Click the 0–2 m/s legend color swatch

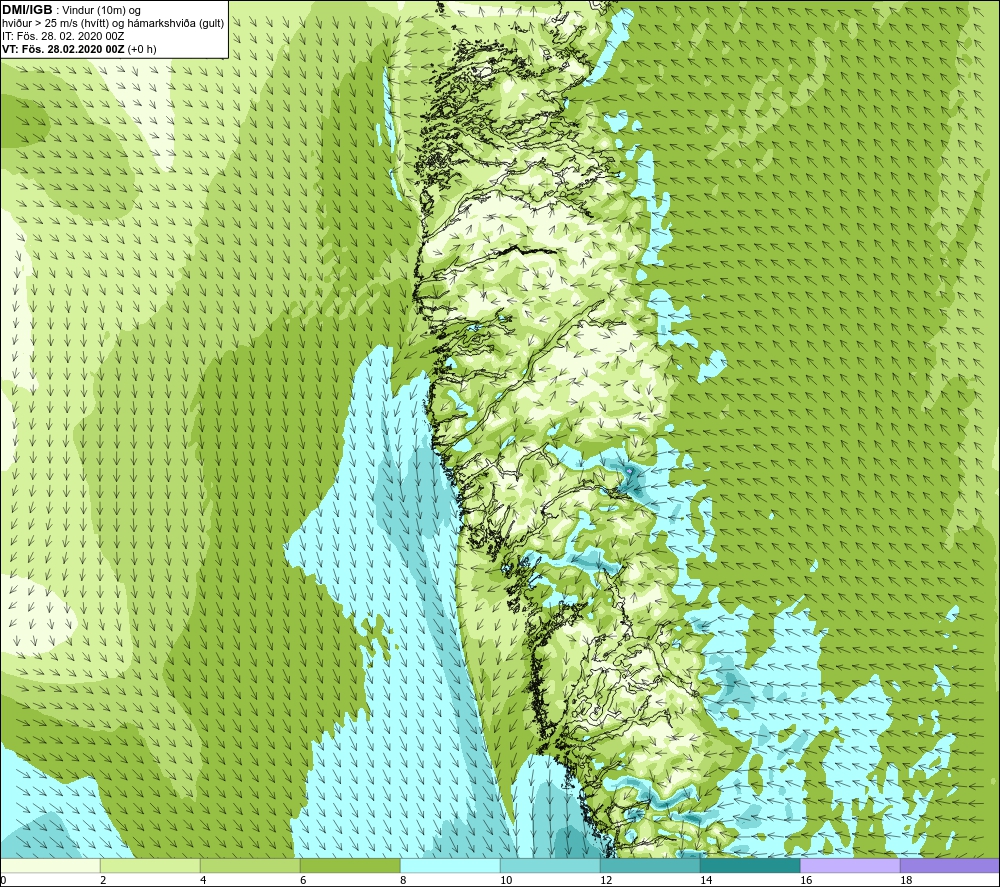(50, 865)
